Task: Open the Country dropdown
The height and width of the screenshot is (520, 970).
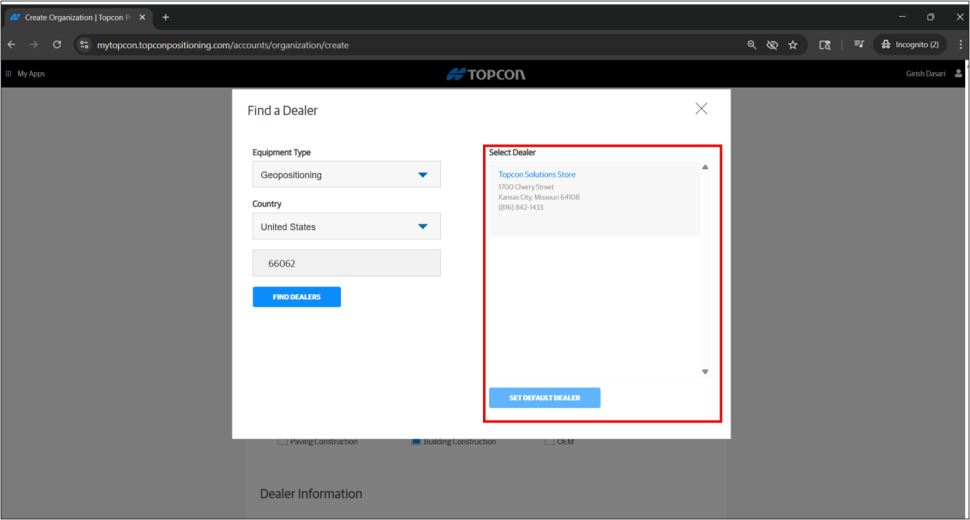Action: [346, 227]
